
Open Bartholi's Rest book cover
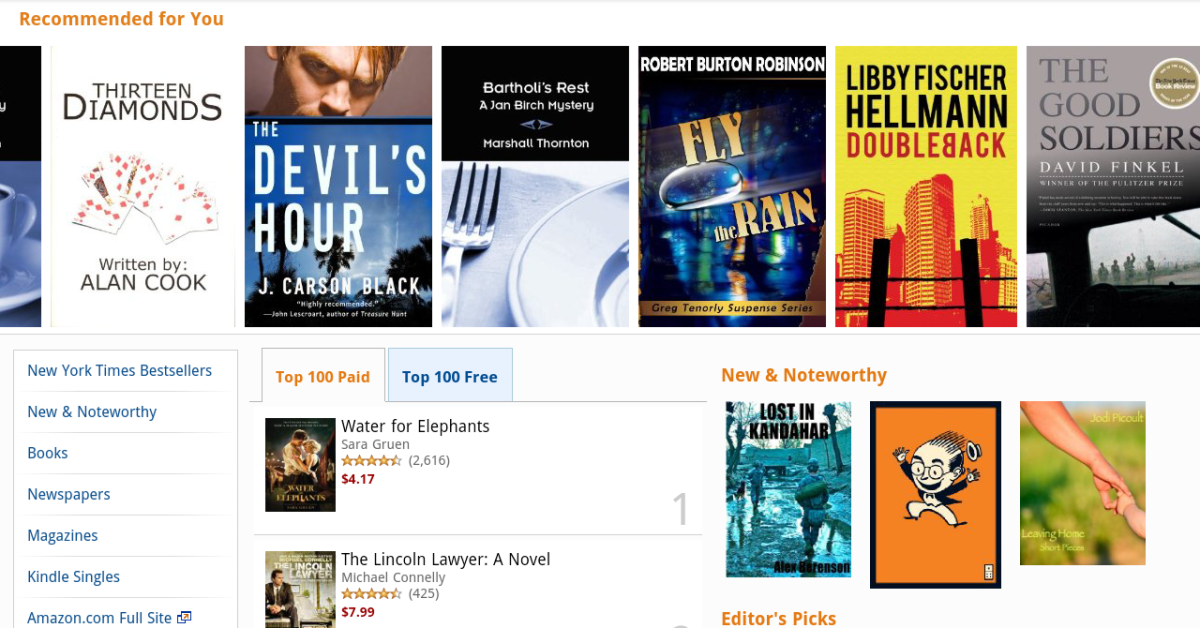535,187
